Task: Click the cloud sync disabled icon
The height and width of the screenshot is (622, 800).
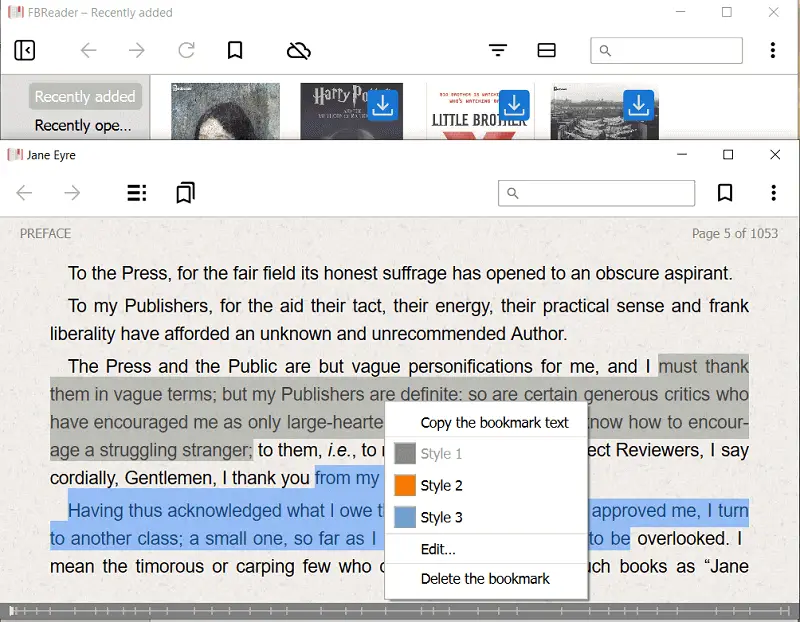Action: (298, 50)
